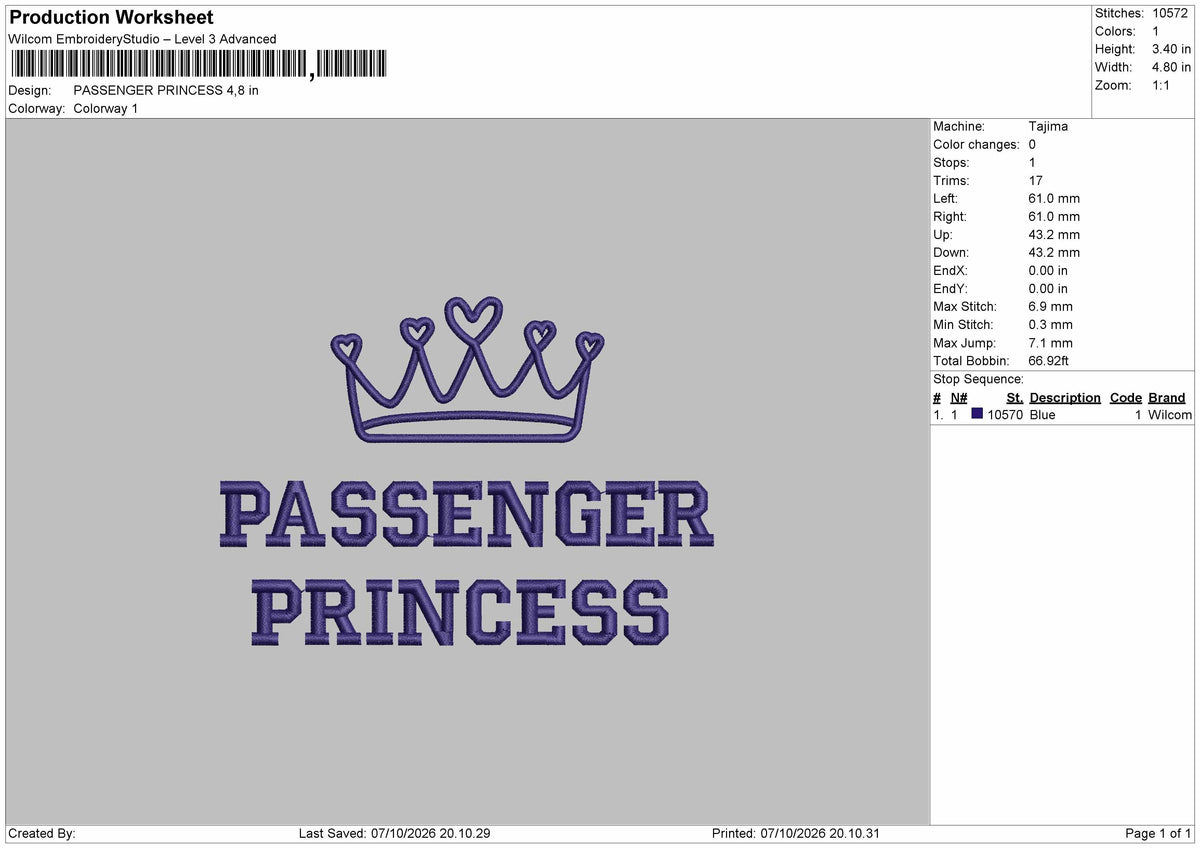Click the Left value 61.0 mm

click(x=1054, y=198)
